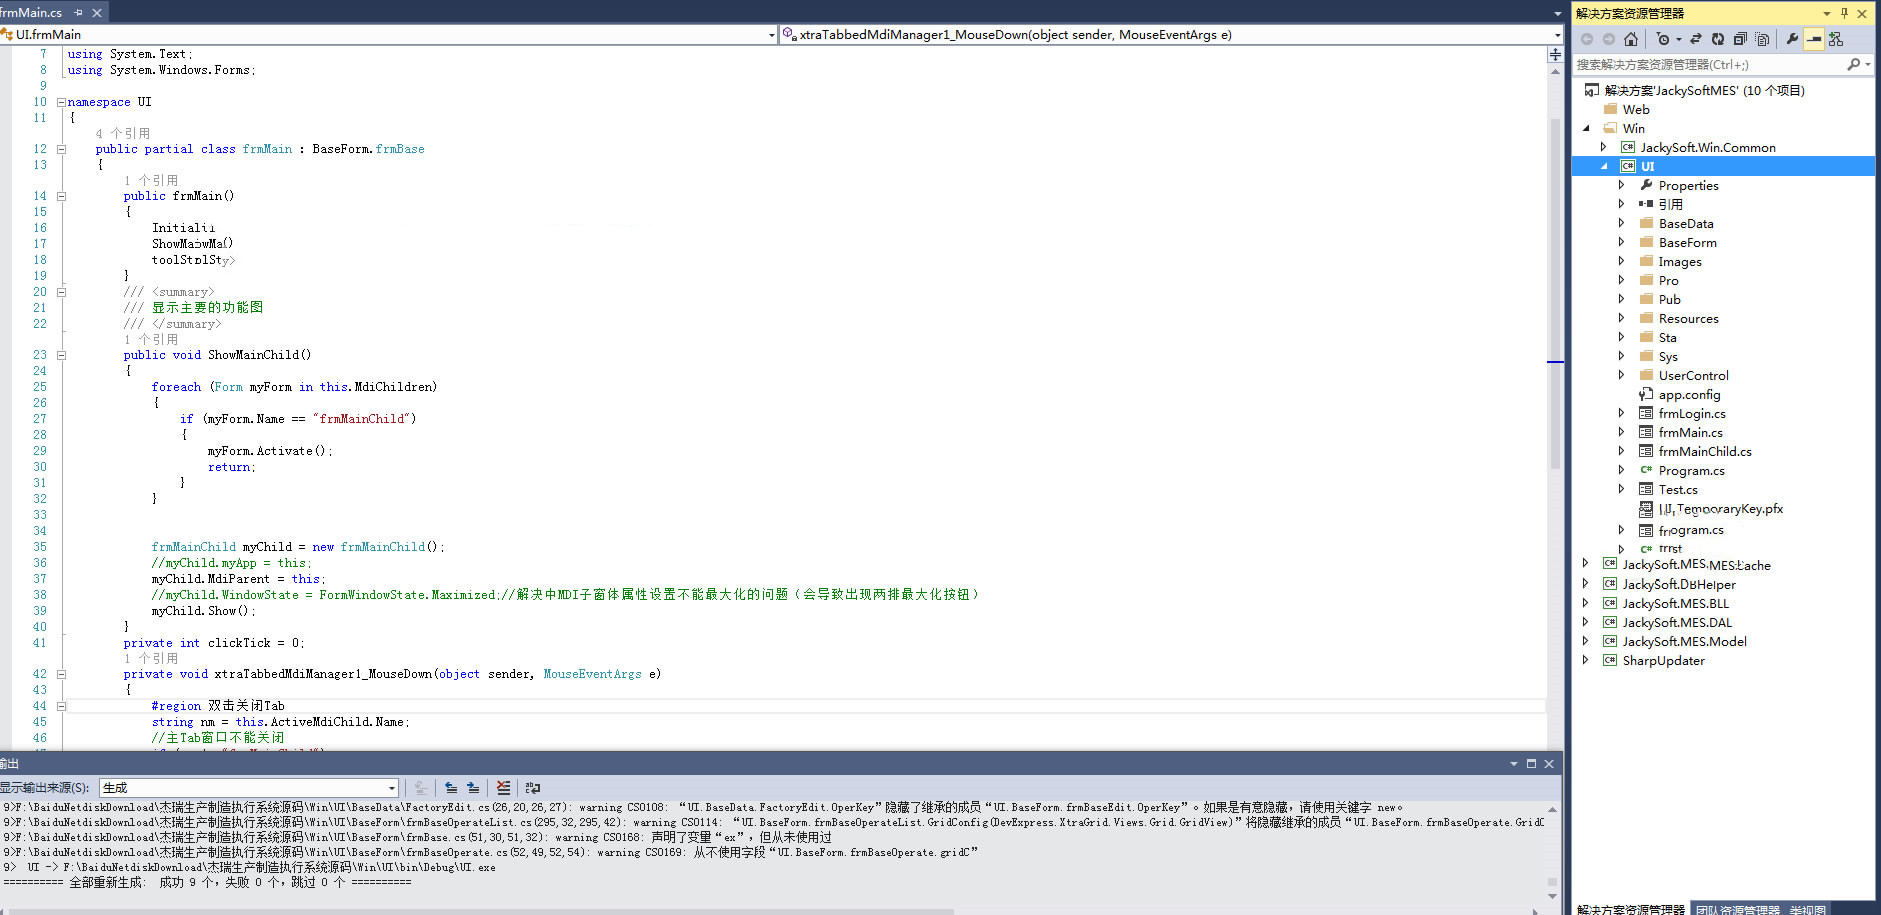Expand the frmMain.cs node
This screenshot has height=915, width=1881.
pos(1622,432)
